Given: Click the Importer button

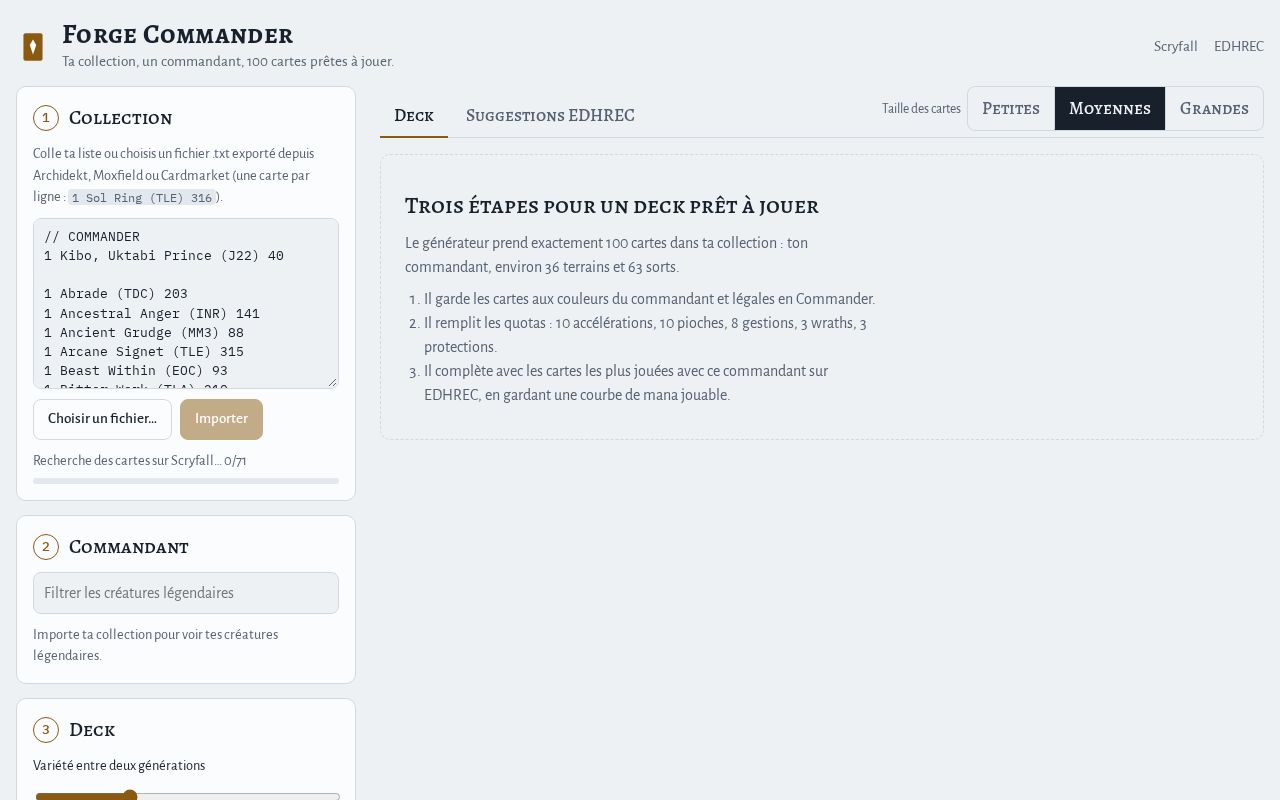Looking at the screenshot, I should click(221, 419).
